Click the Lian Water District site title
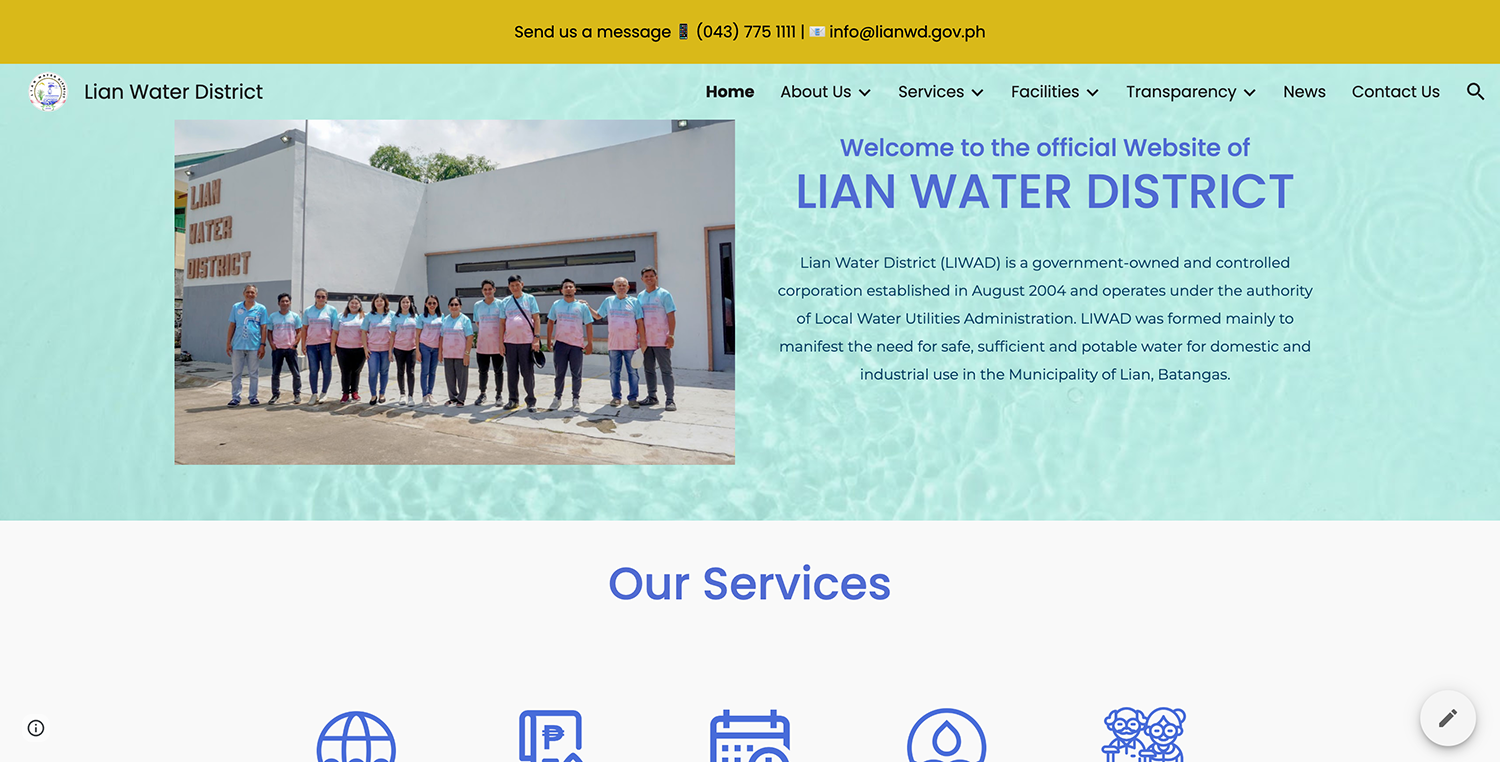The height and width of the screenshot is (762, 1500). 173,92
